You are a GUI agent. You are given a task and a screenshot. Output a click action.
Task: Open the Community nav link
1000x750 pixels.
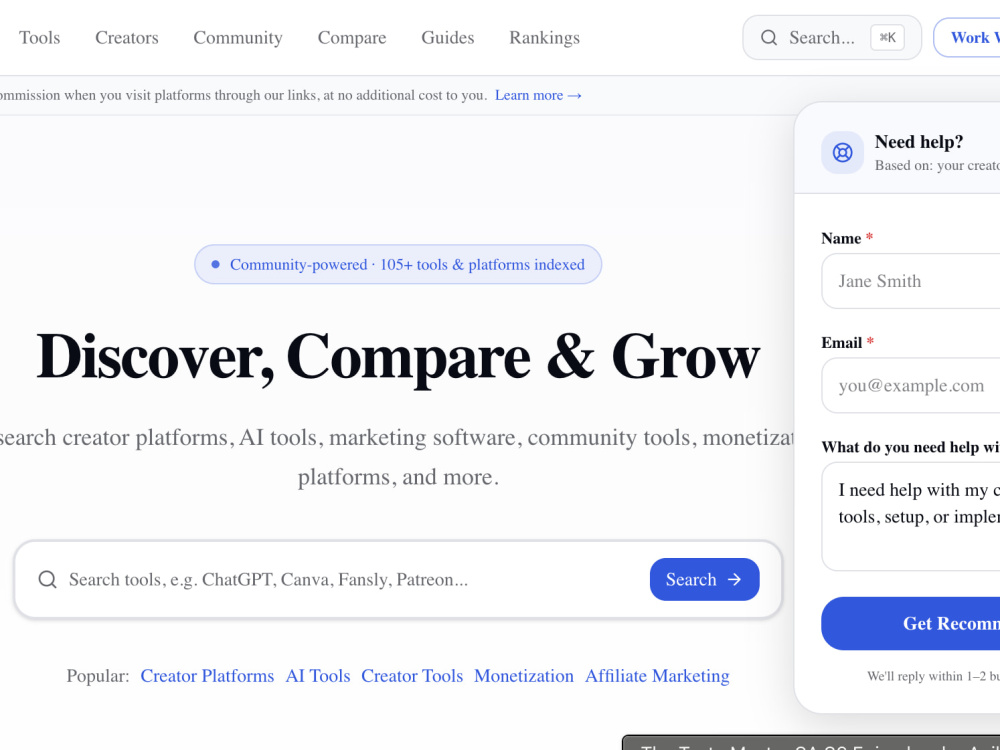coord(238,38)
